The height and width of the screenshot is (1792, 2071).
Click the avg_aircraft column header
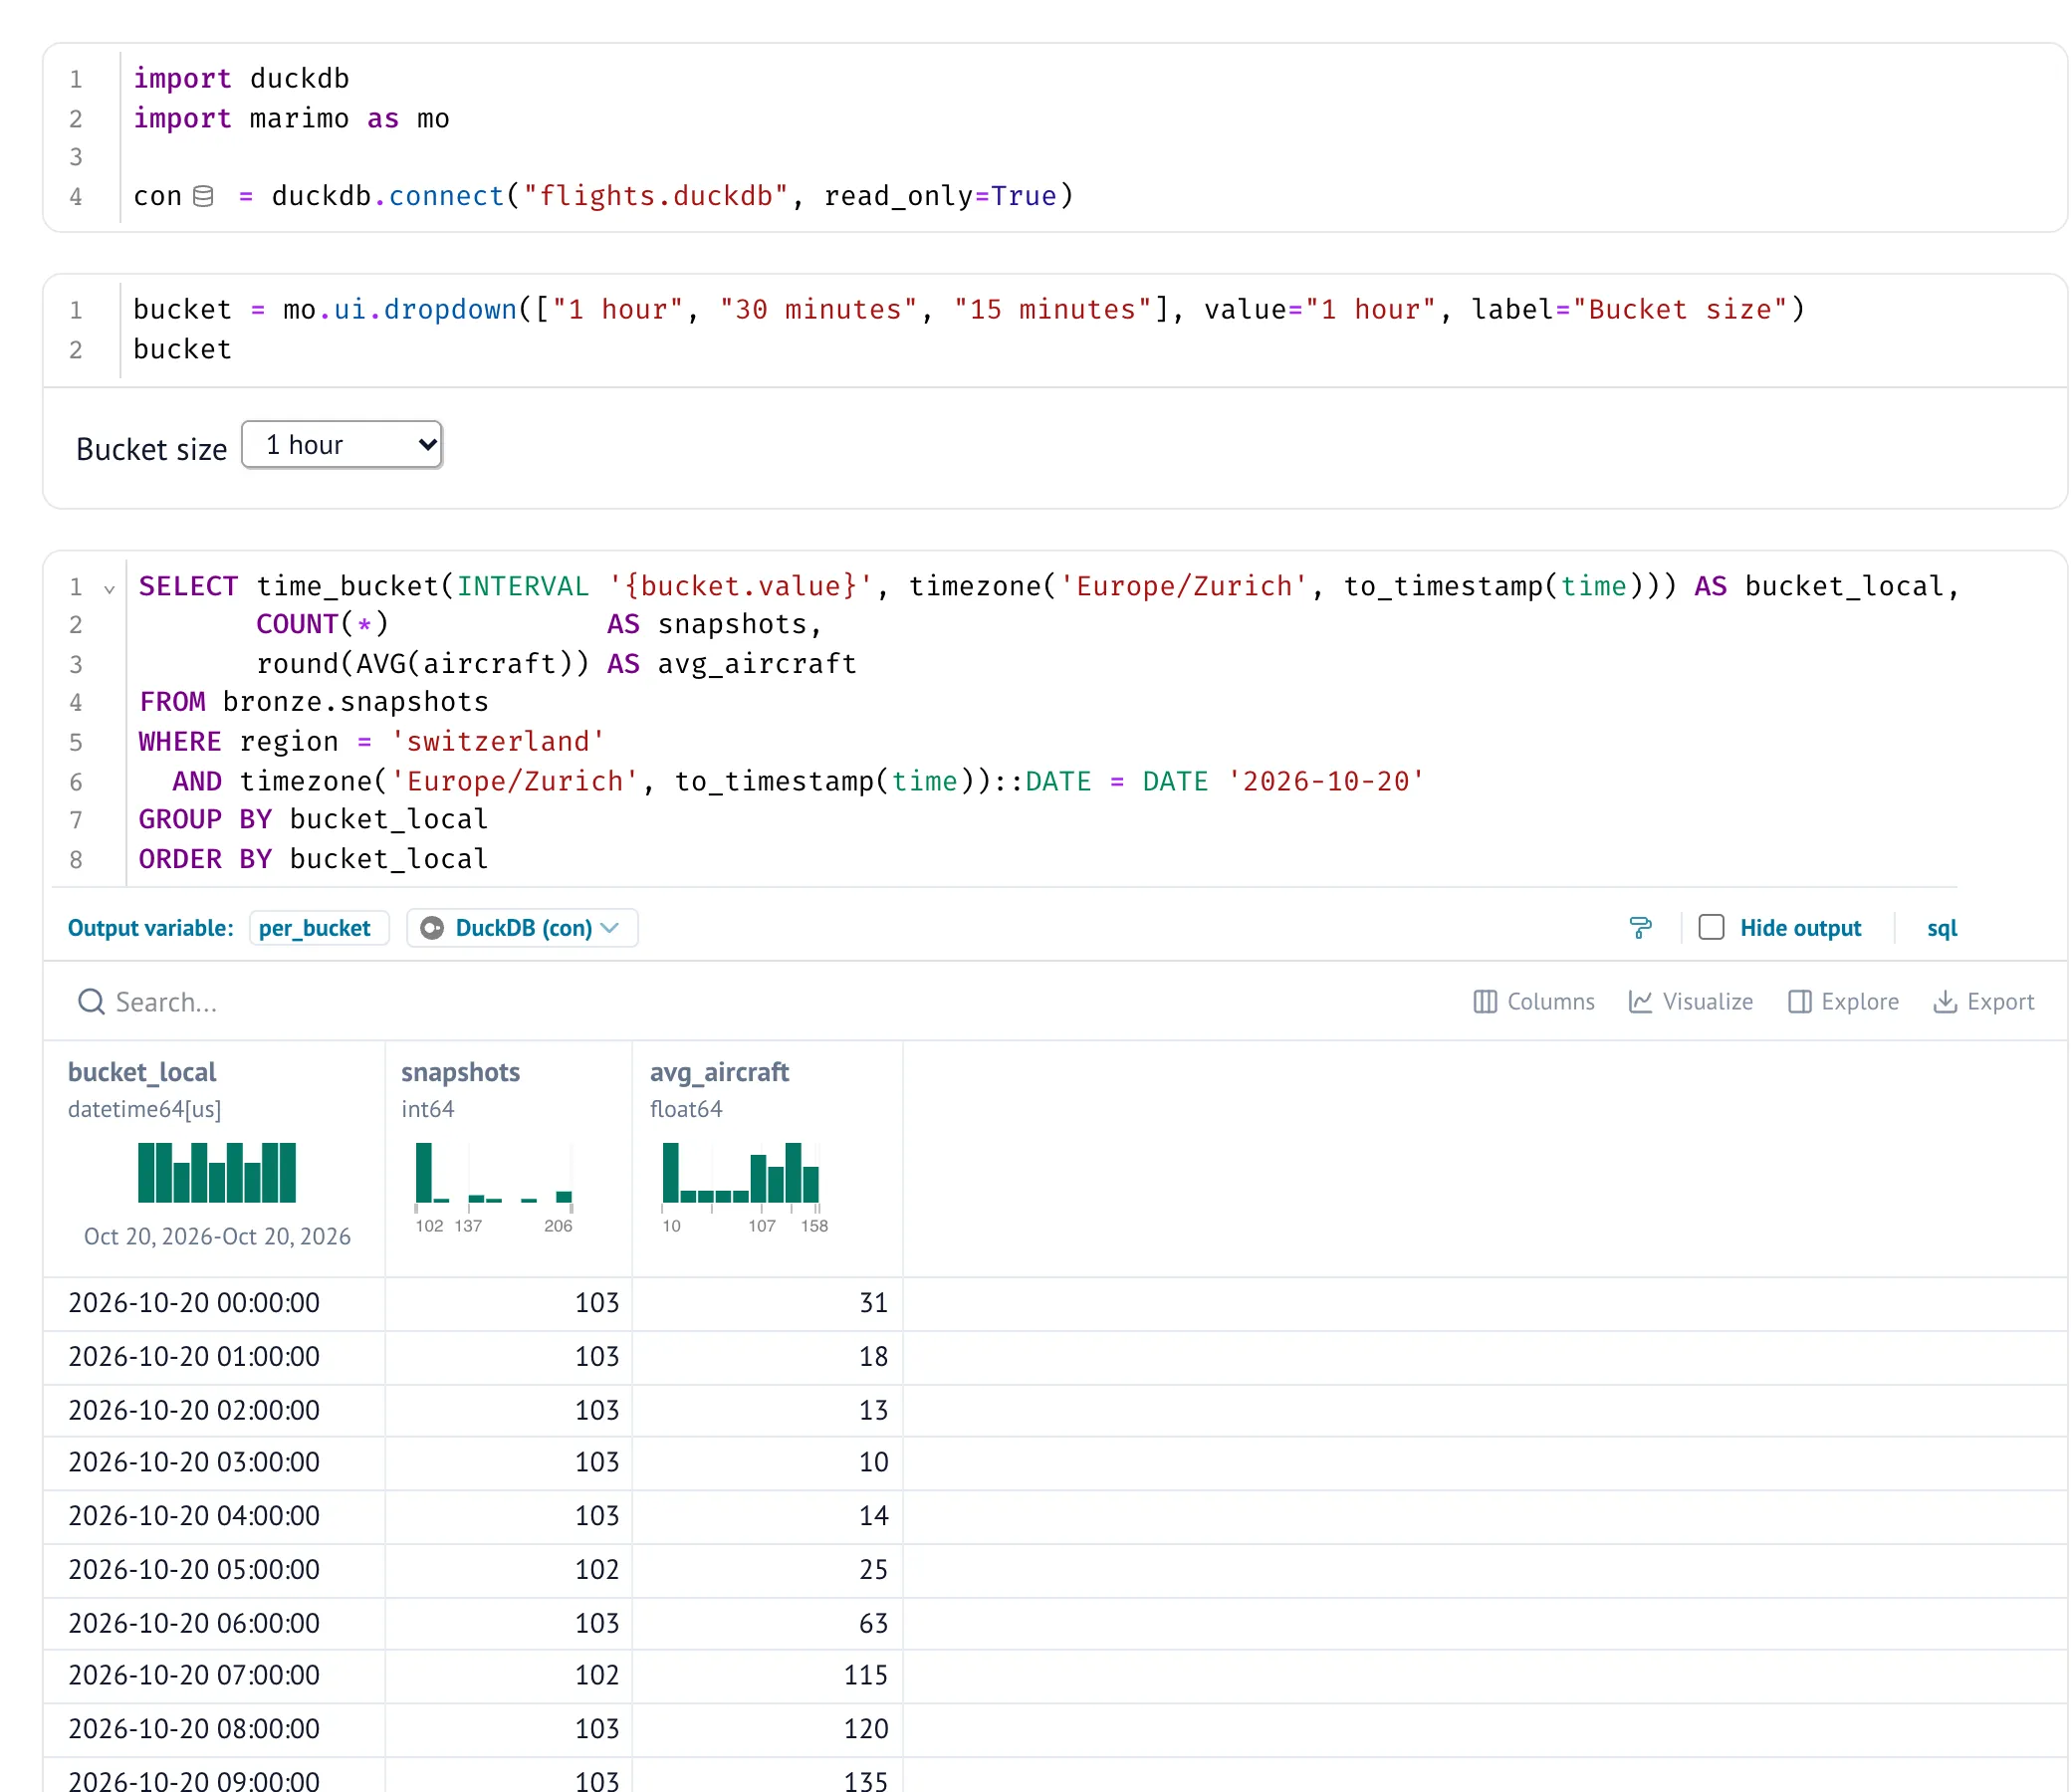click(719, 1072)
